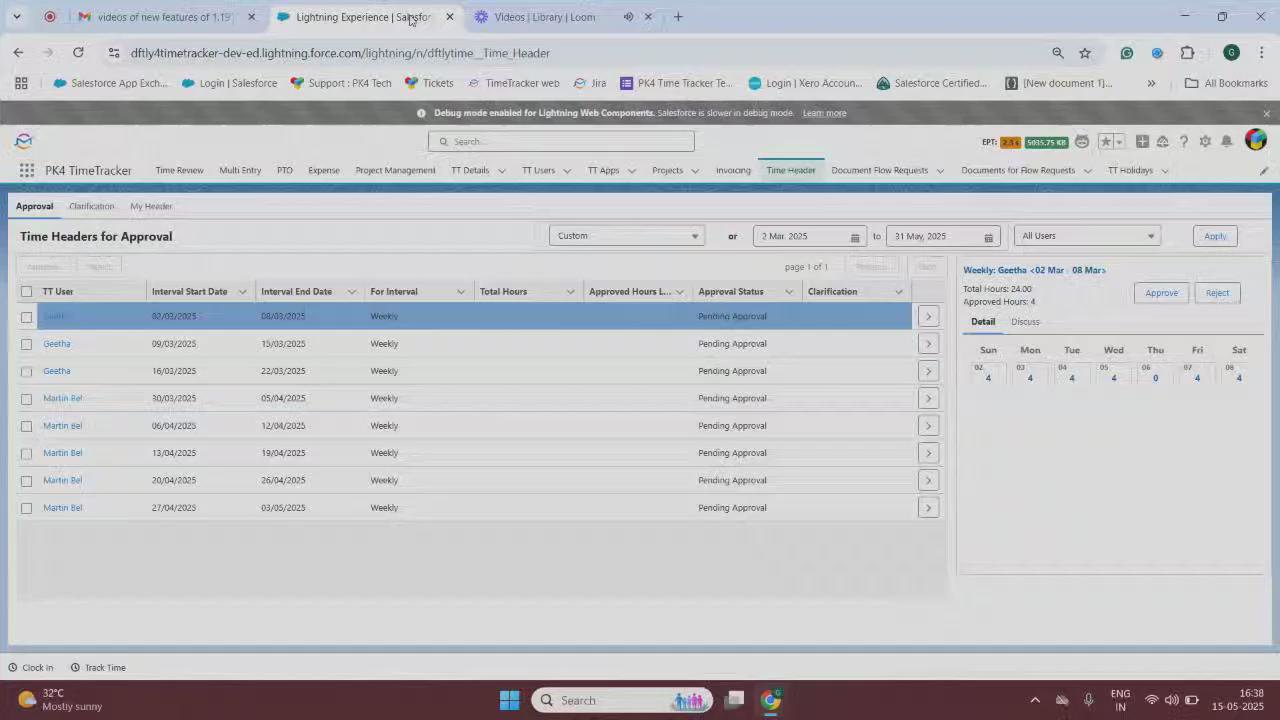Open details arrow for 16/03/2025 row
The image size is (1280, 720).
click(928, 371)
